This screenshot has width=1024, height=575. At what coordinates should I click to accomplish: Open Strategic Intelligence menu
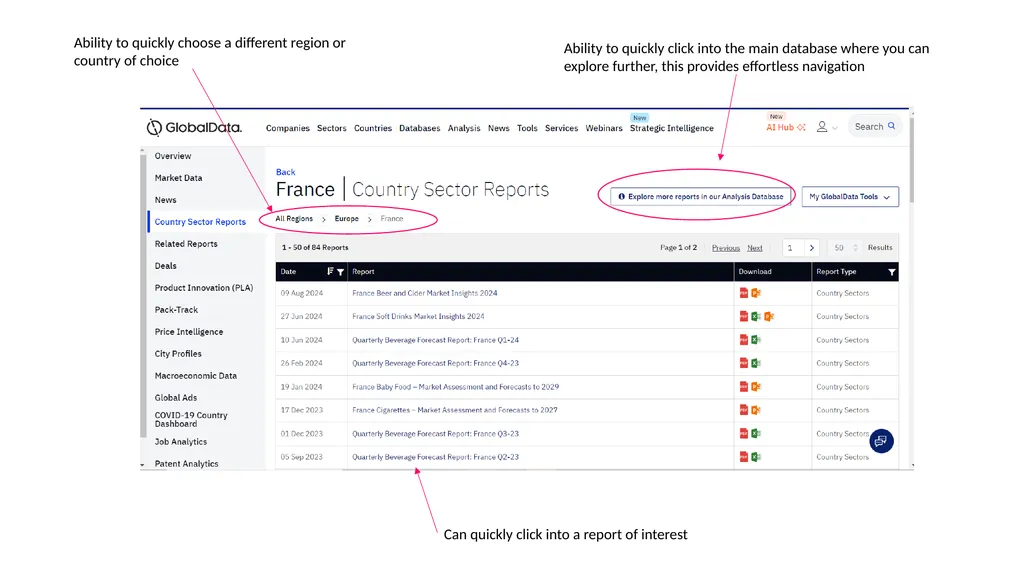coord(671,128)
